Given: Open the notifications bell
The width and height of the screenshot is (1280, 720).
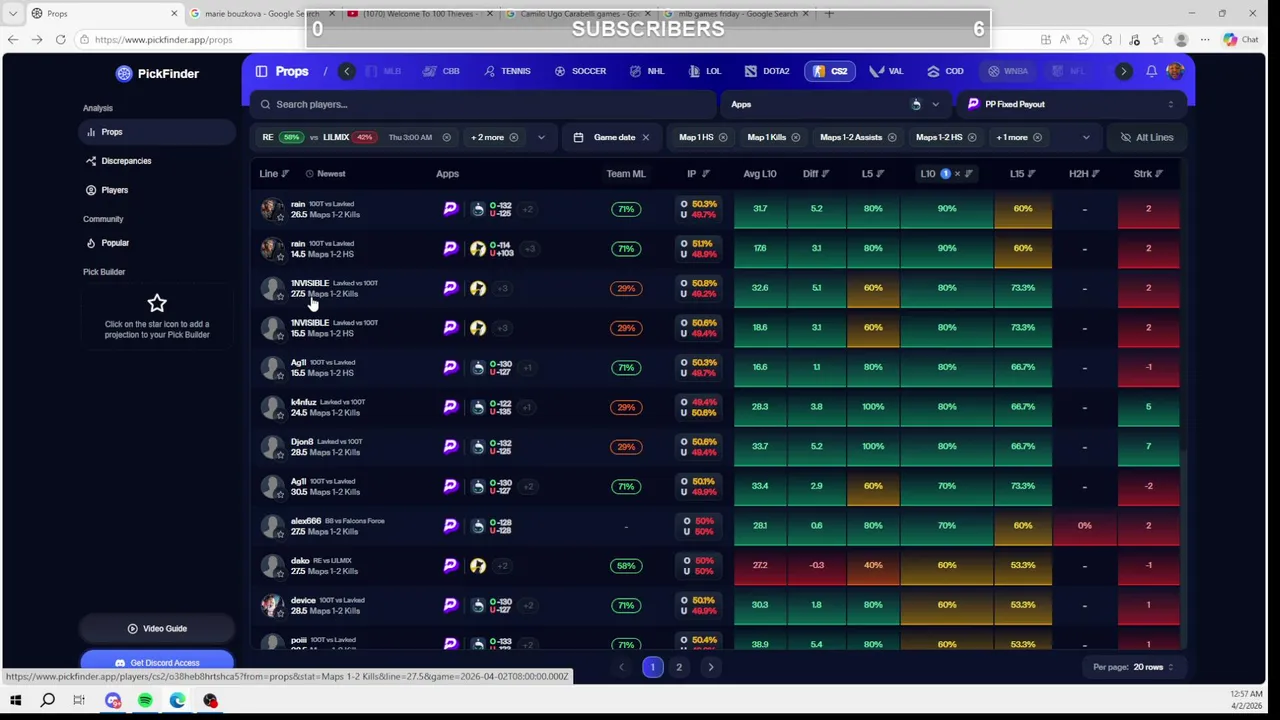Looking at the screenshot, I should (1151, 71).
